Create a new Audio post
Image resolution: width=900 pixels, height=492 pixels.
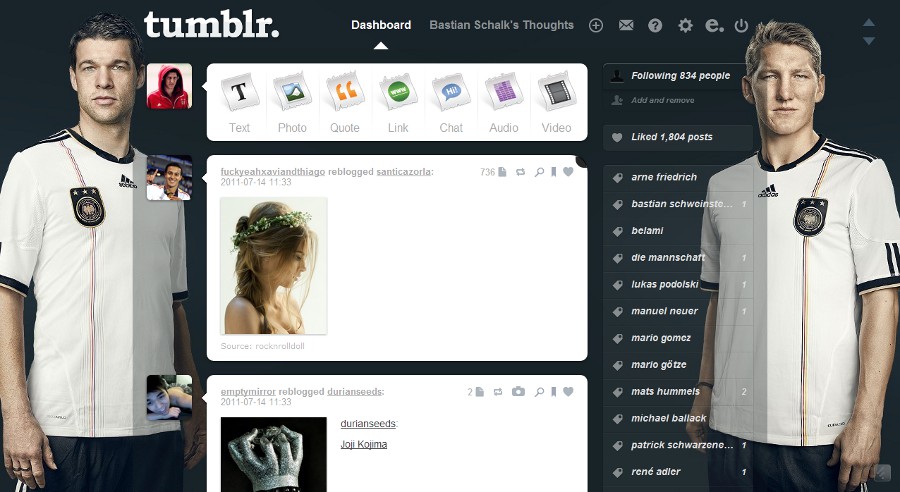[x=503, y=103]
